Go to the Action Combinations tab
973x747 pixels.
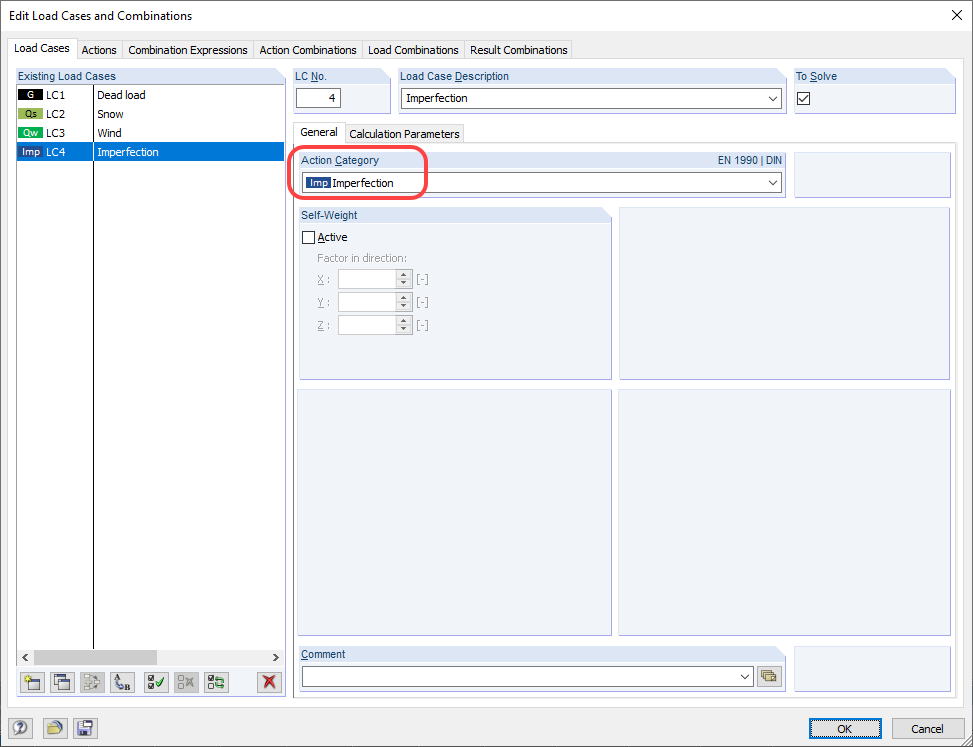[x=308, y=50]
